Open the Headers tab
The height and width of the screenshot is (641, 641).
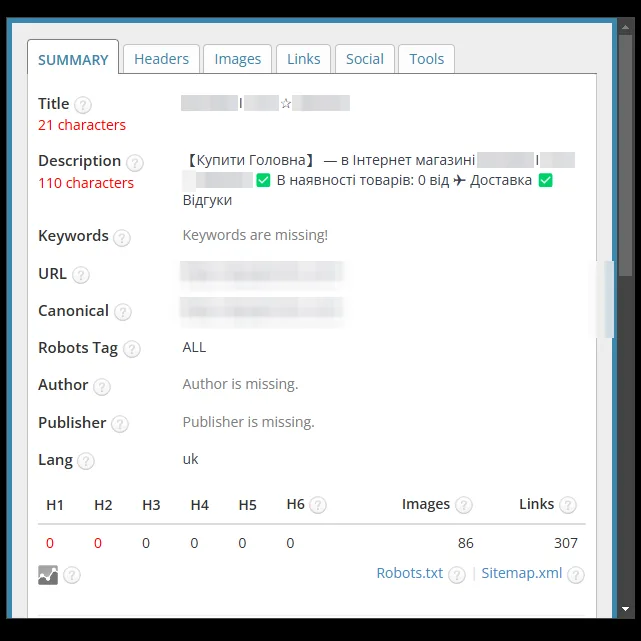click(x=161, y=59)
